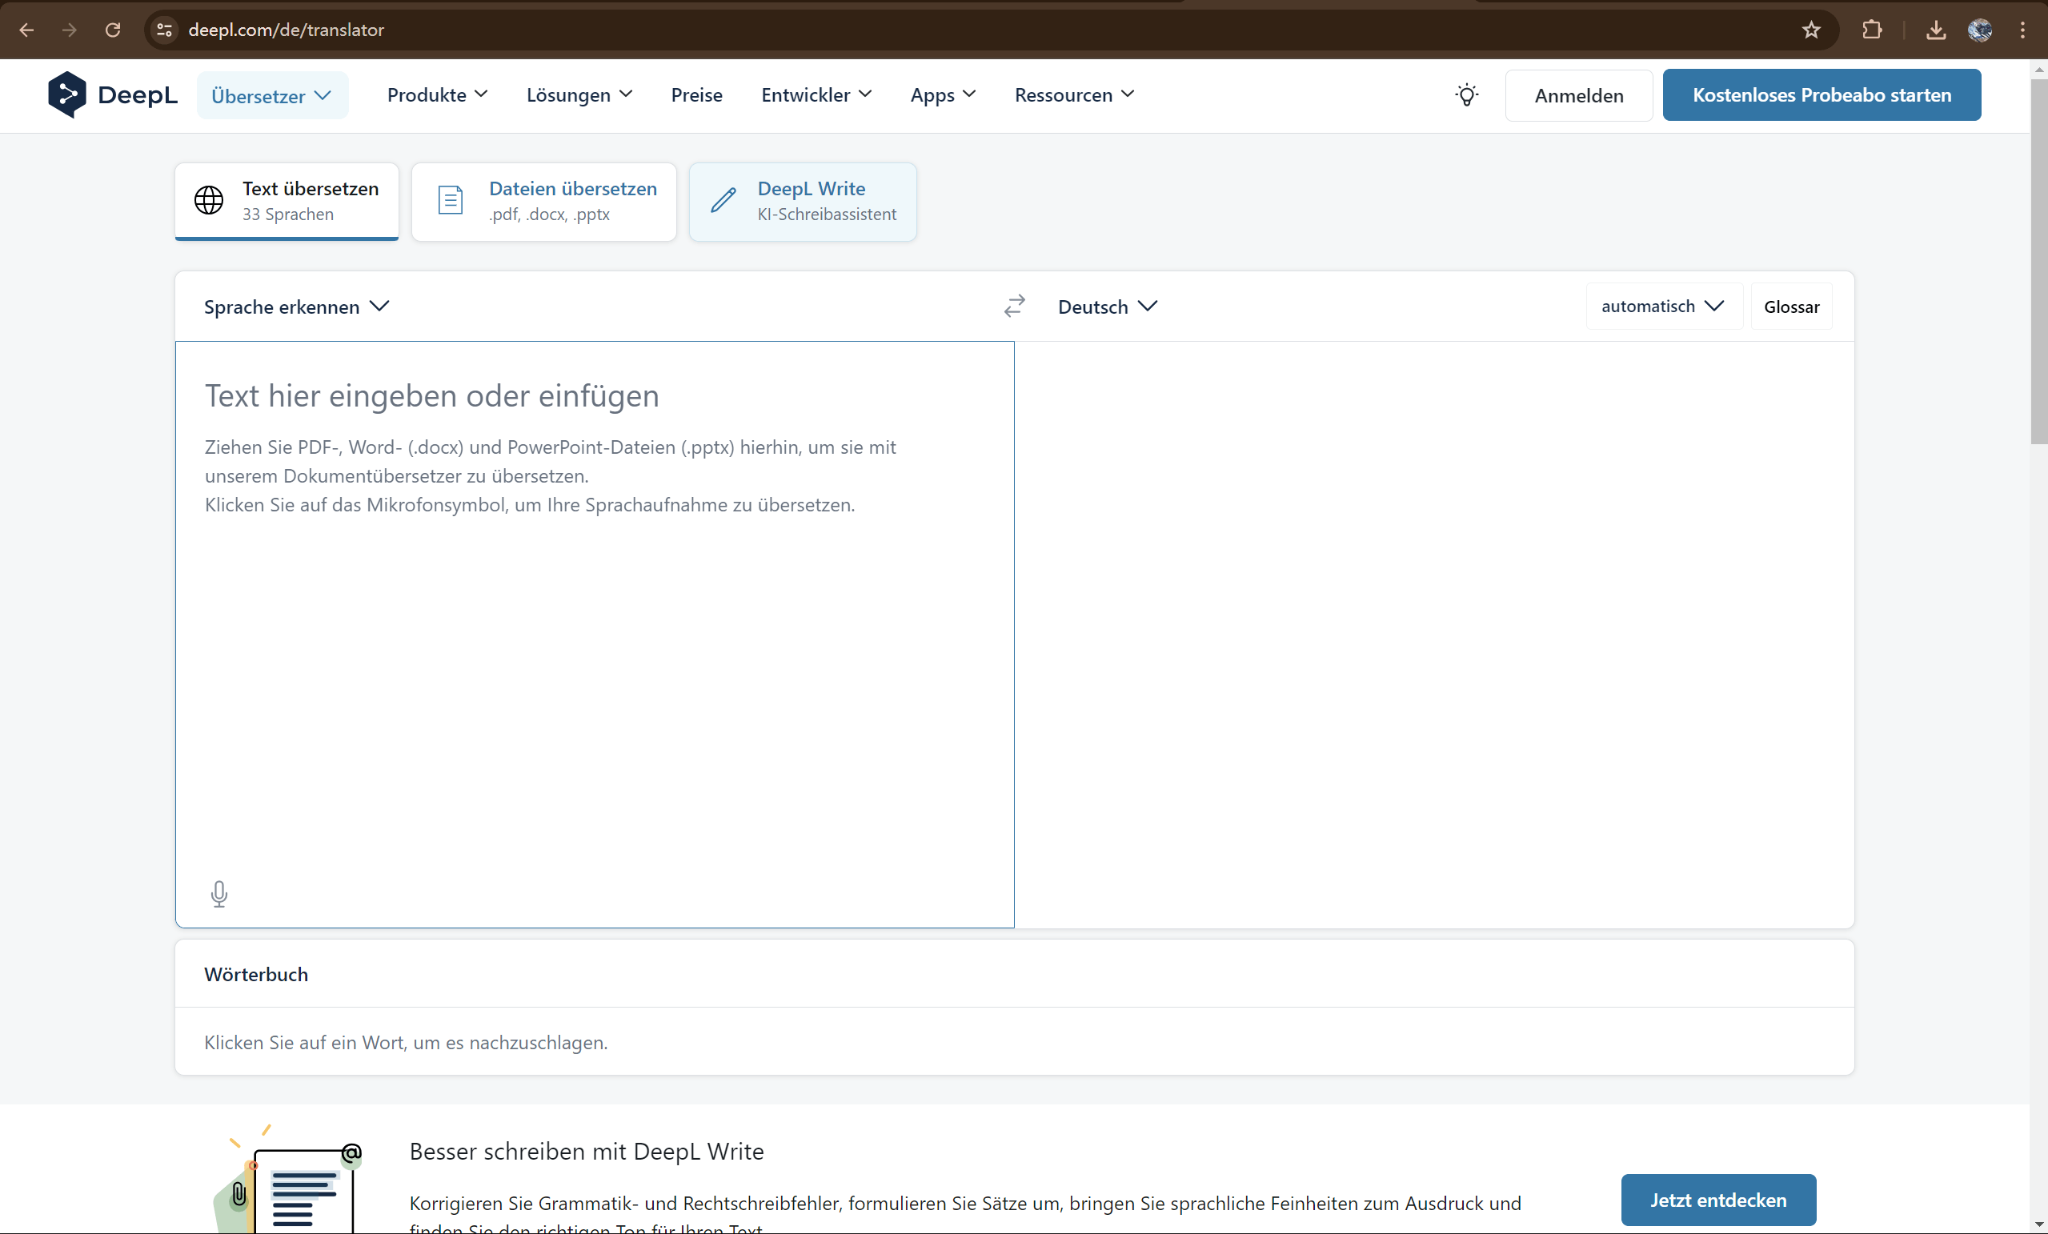The height and width of the screenshot is (1234, 2048).
Task: Expand the Sprache erkennen source language dropdown
Action: click(x=296, y=307)
